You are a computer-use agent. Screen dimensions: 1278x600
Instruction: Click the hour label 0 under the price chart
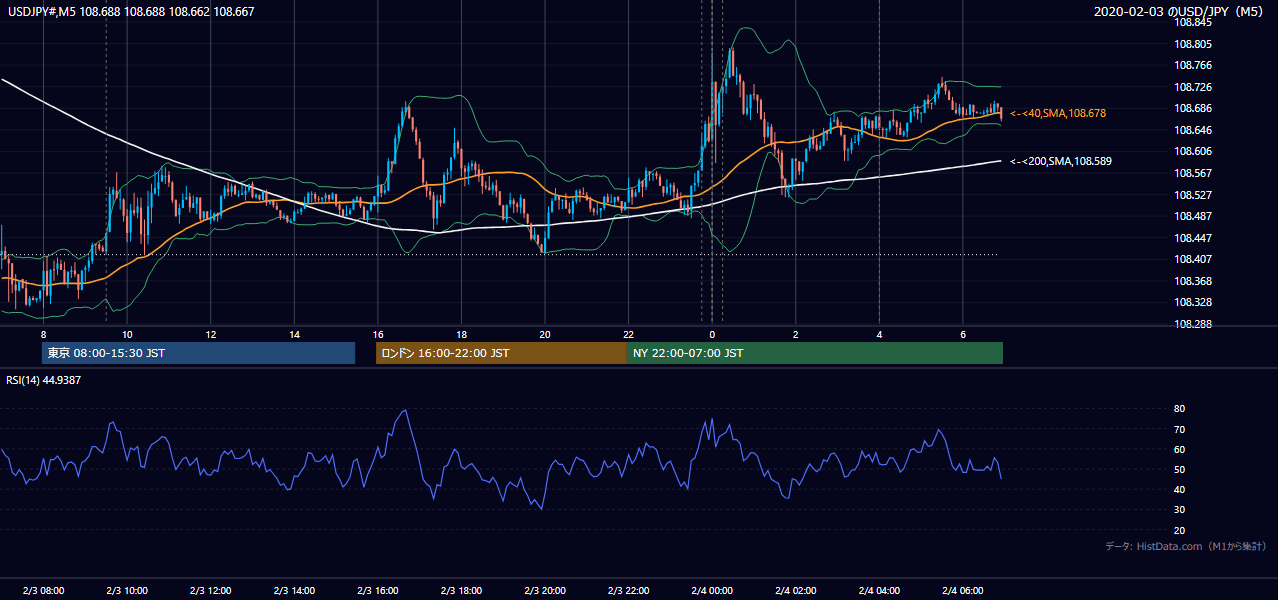click(712, 334)
